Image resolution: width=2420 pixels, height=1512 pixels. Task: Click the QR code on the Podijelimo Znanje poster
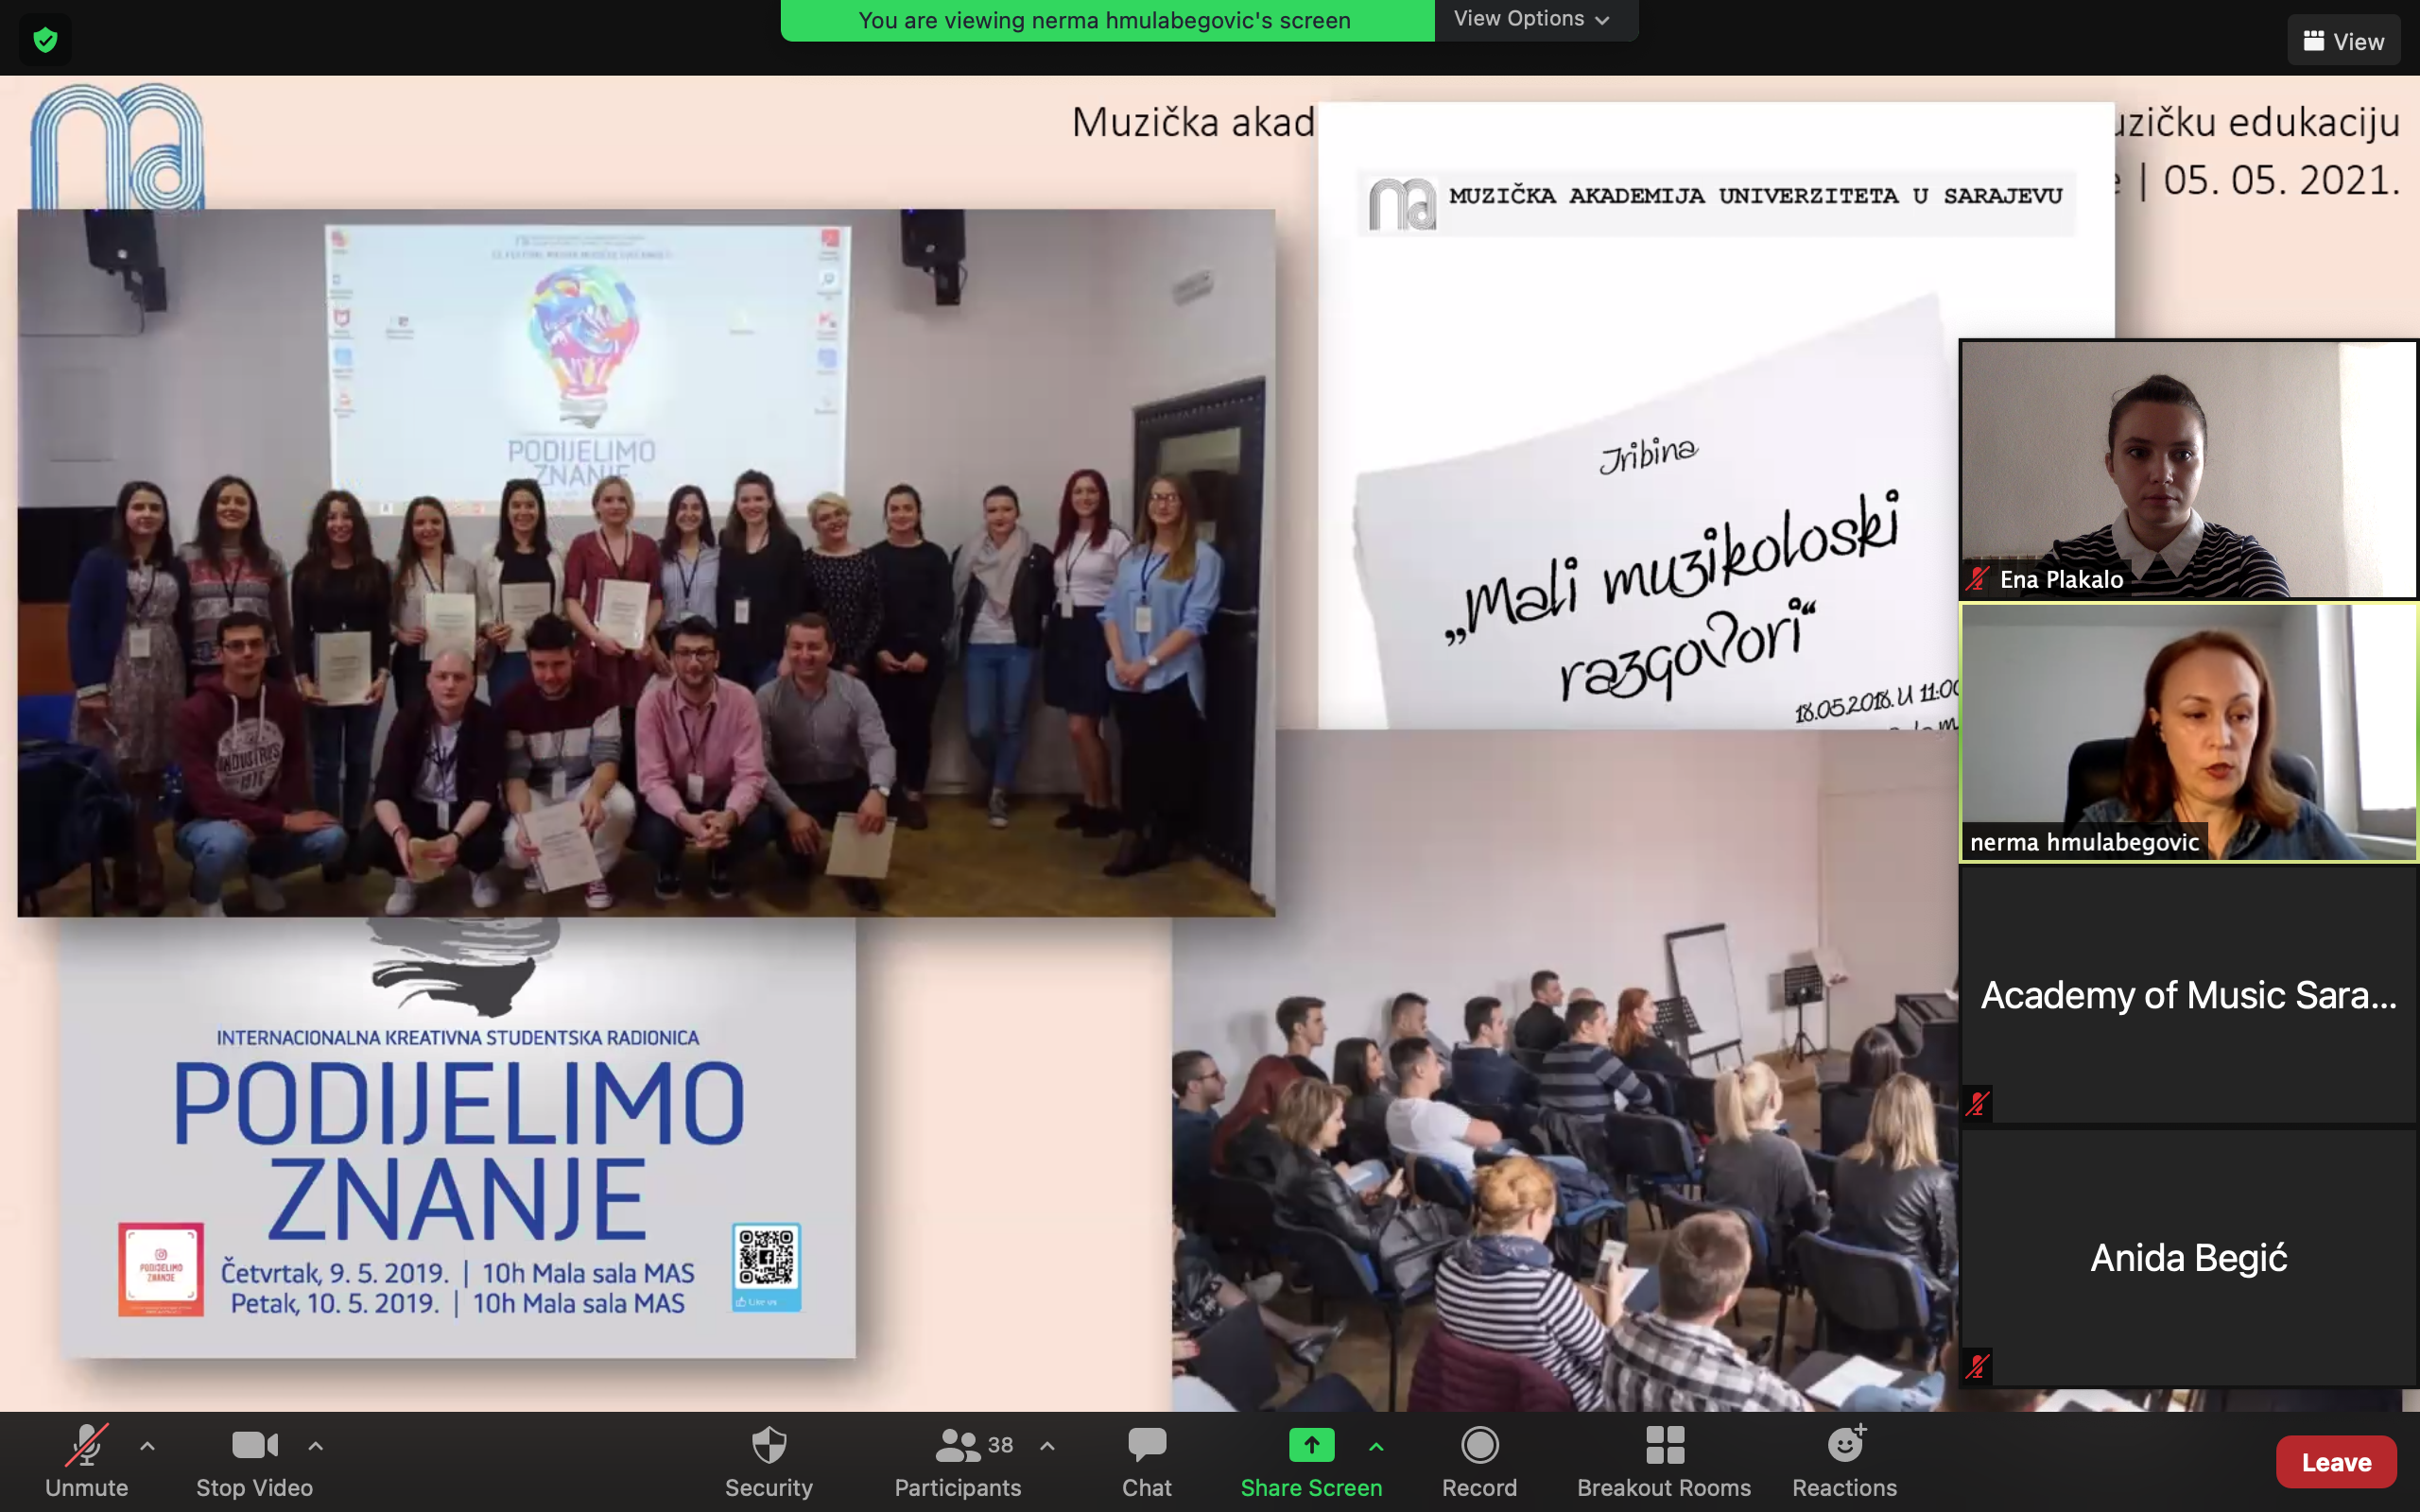click(766, 1257)
